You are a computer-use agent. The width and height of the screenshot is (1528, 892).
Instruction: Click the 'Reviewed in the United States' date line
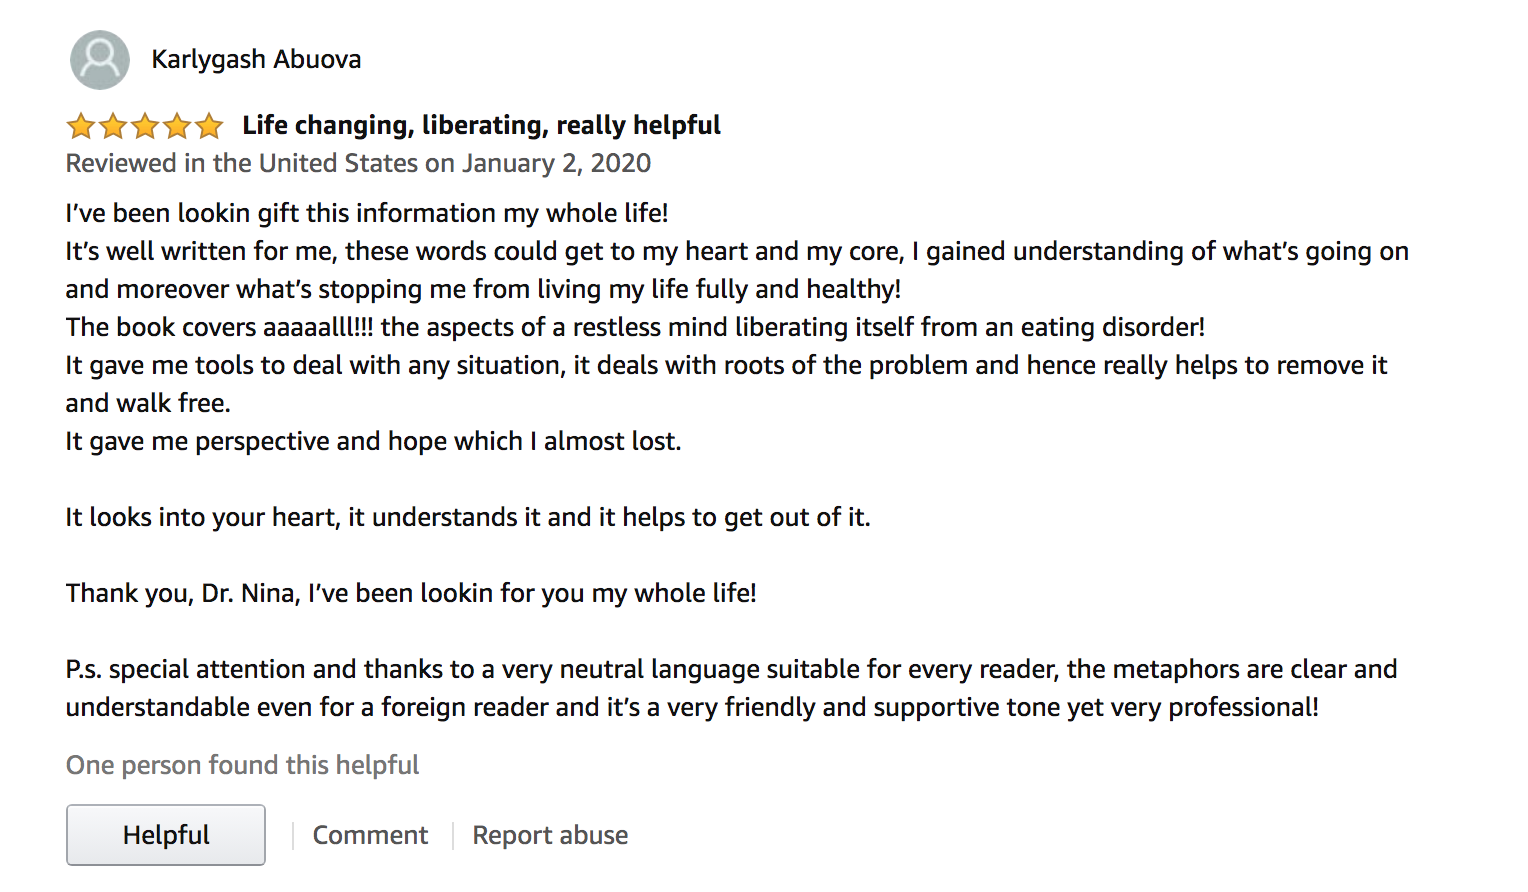pos(358,163)
